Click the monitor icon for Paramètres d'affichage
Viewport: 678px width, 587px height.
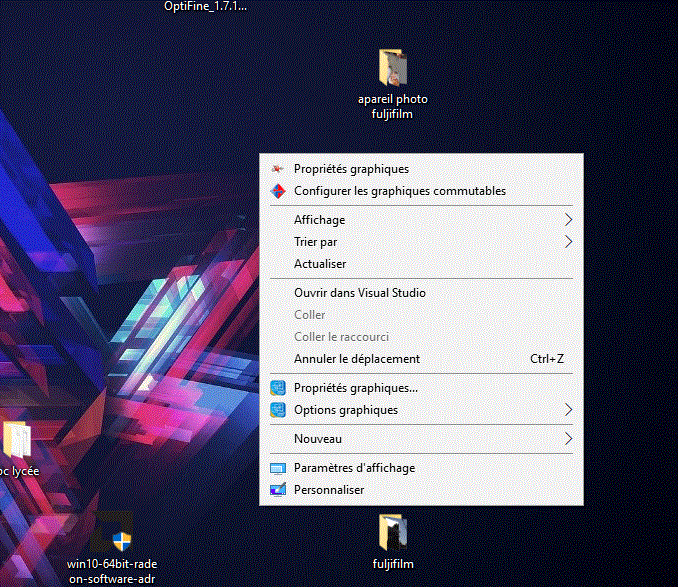tap(278, 468)
